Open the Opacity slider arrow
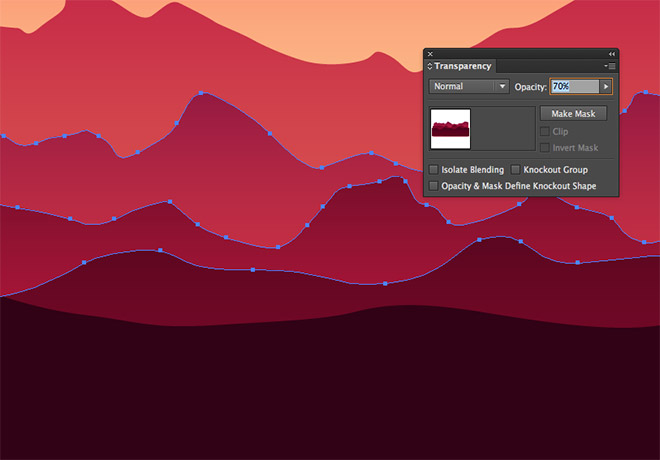Viewport: 660px width, 460px height. pyautogui.click(x=606, y=86)
